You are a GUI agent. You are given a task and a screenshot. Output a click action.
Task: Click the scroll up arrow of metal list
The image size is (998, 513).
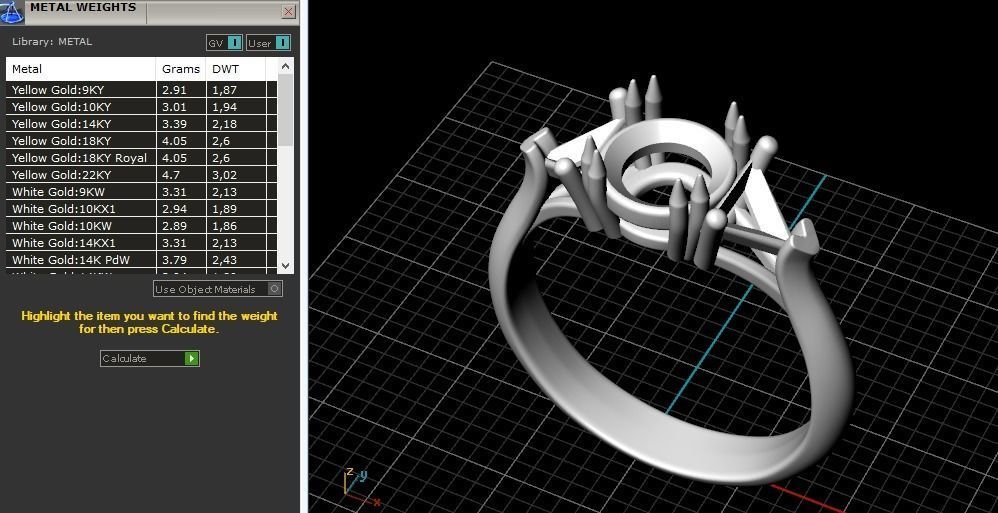[x=286, y=67]
